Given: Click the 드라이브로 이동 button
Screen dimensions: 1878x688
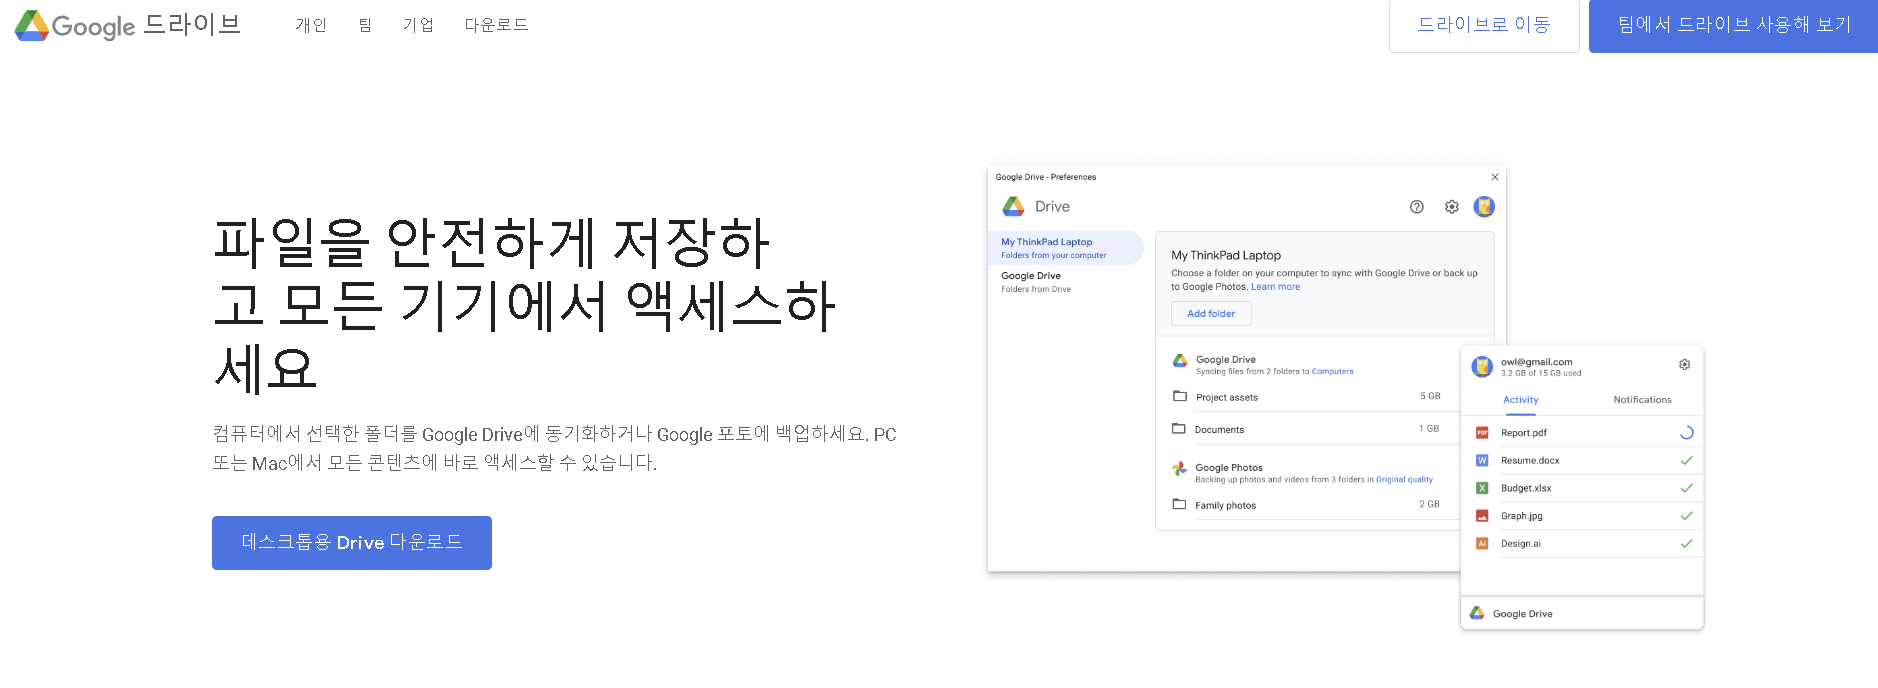Looking at the screenshot, I should click(1484, 25).
